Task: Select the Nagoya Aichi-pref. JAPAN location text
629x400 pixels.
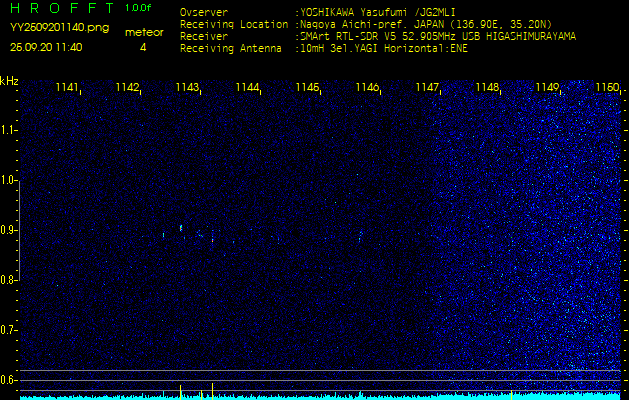Action: tap(426, 24)
